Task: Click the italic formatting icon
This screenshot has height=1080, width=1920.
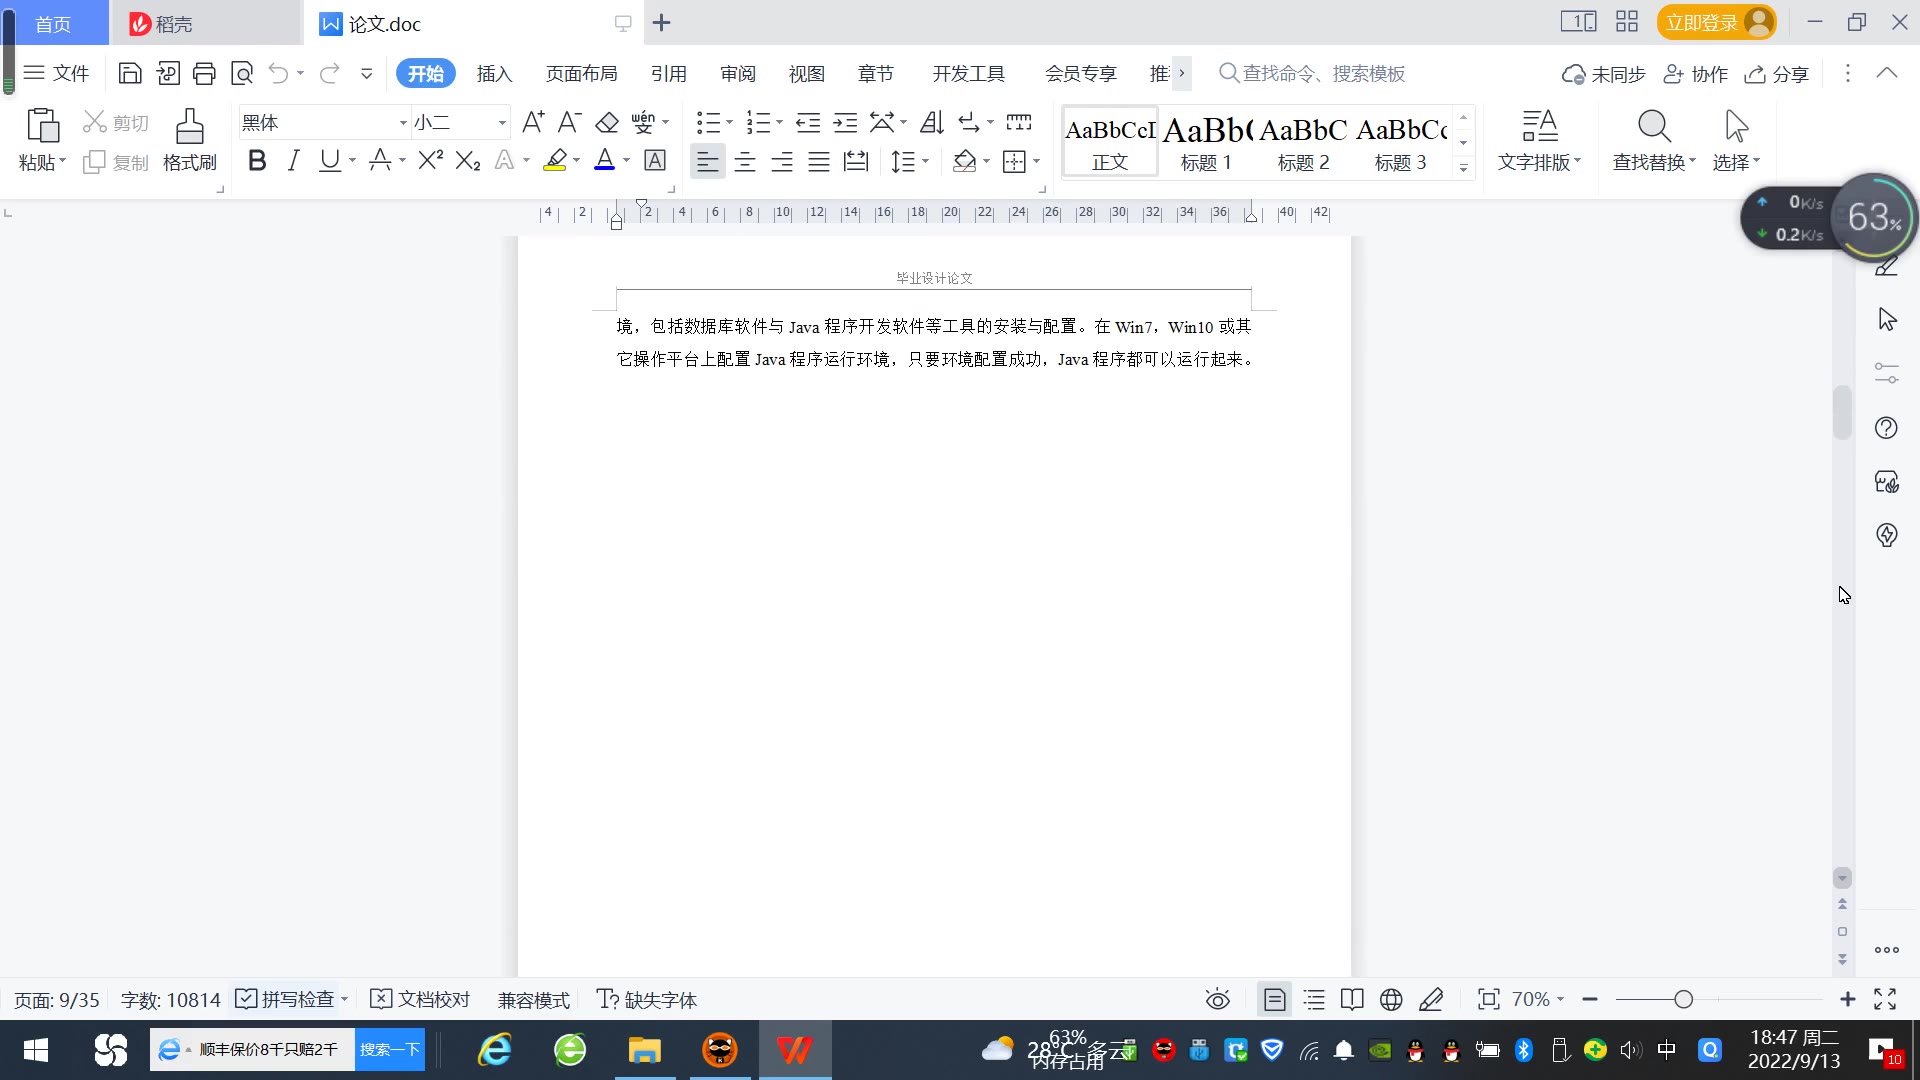Action: pyautogui.click(x=293, y=161)
